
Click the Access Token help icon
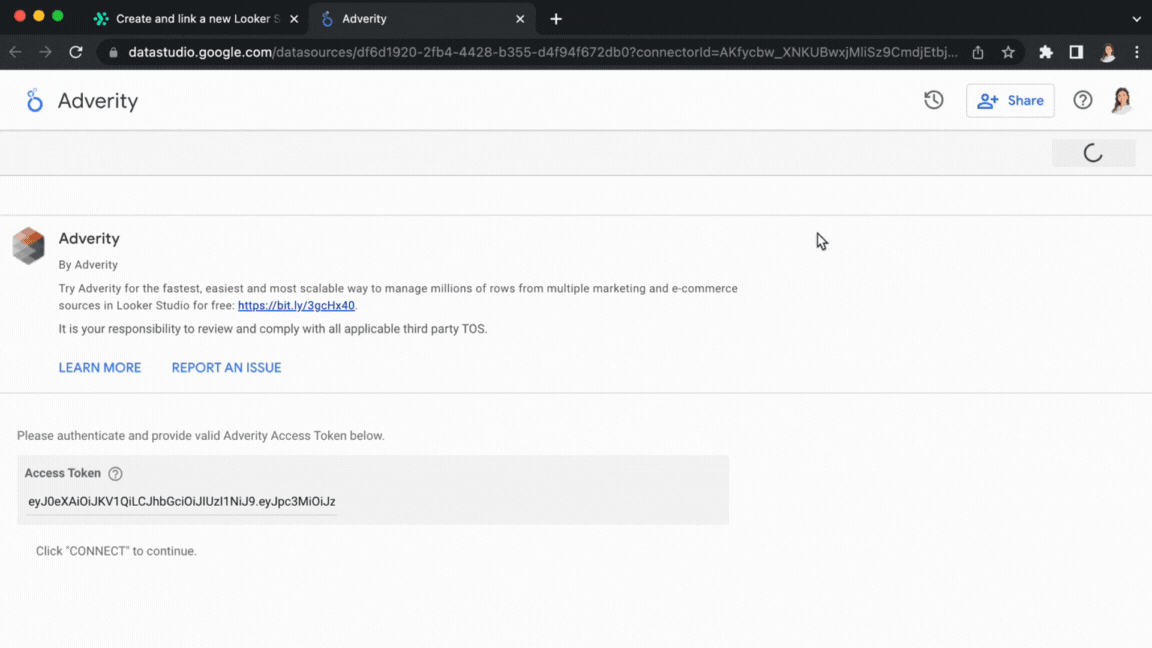click(x=115, y=474)
